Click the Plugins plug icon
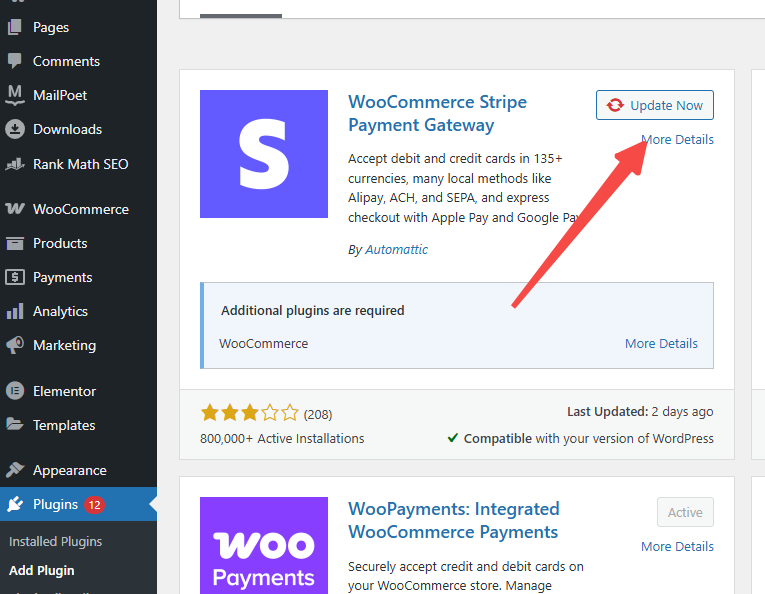765x594 pixels. 15,504
